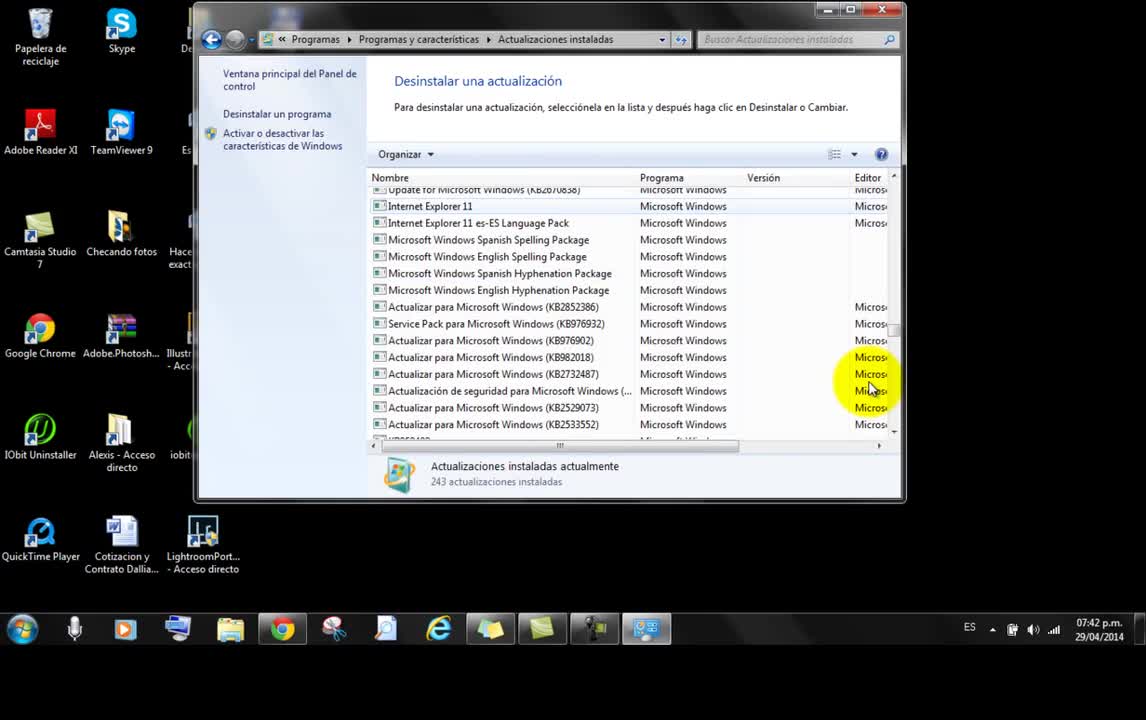Click the change view icon
1146x720 pixels.
tap(834, 154)
